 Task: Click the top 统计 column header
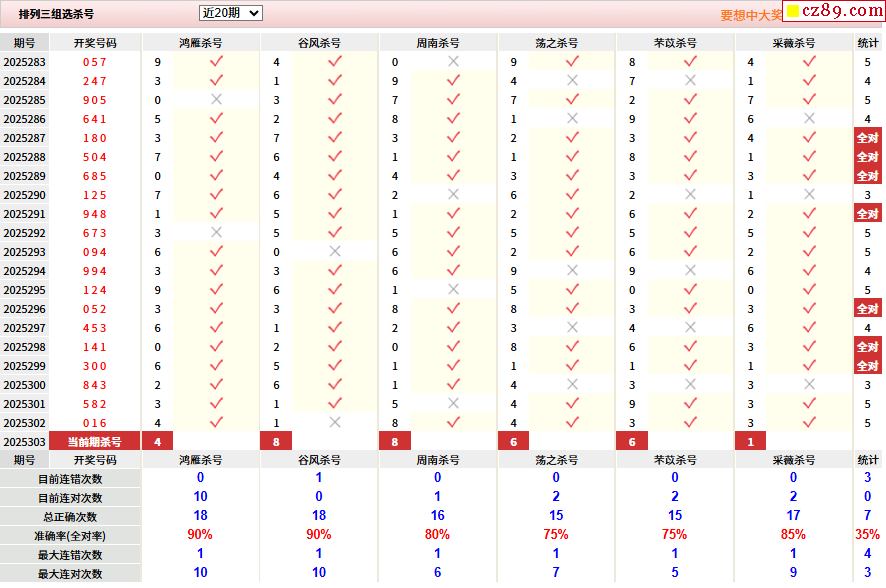pos(868,43)
